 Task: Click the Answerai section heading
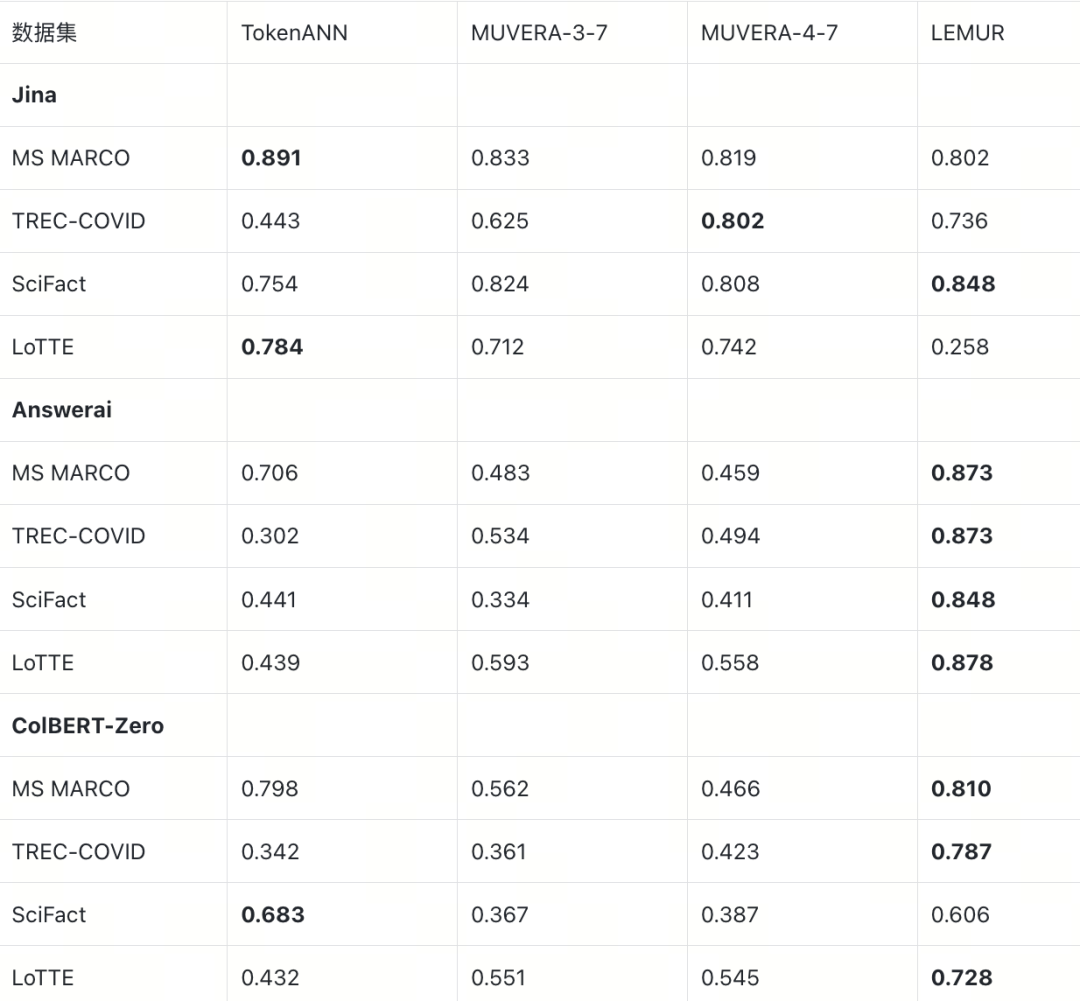[62, 410]
